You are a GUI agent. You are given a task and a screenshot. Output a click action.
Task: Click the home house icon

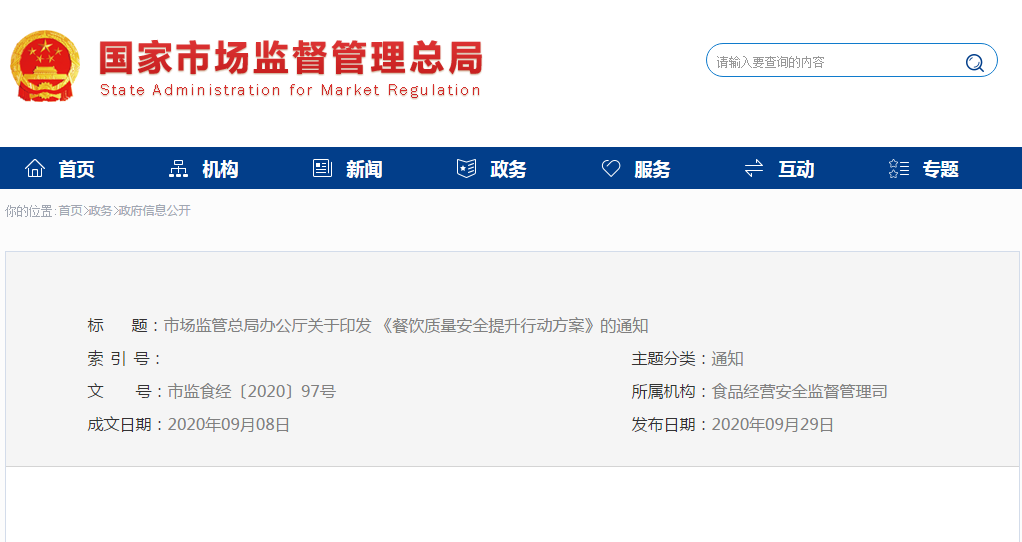click(x=35, y=169)
